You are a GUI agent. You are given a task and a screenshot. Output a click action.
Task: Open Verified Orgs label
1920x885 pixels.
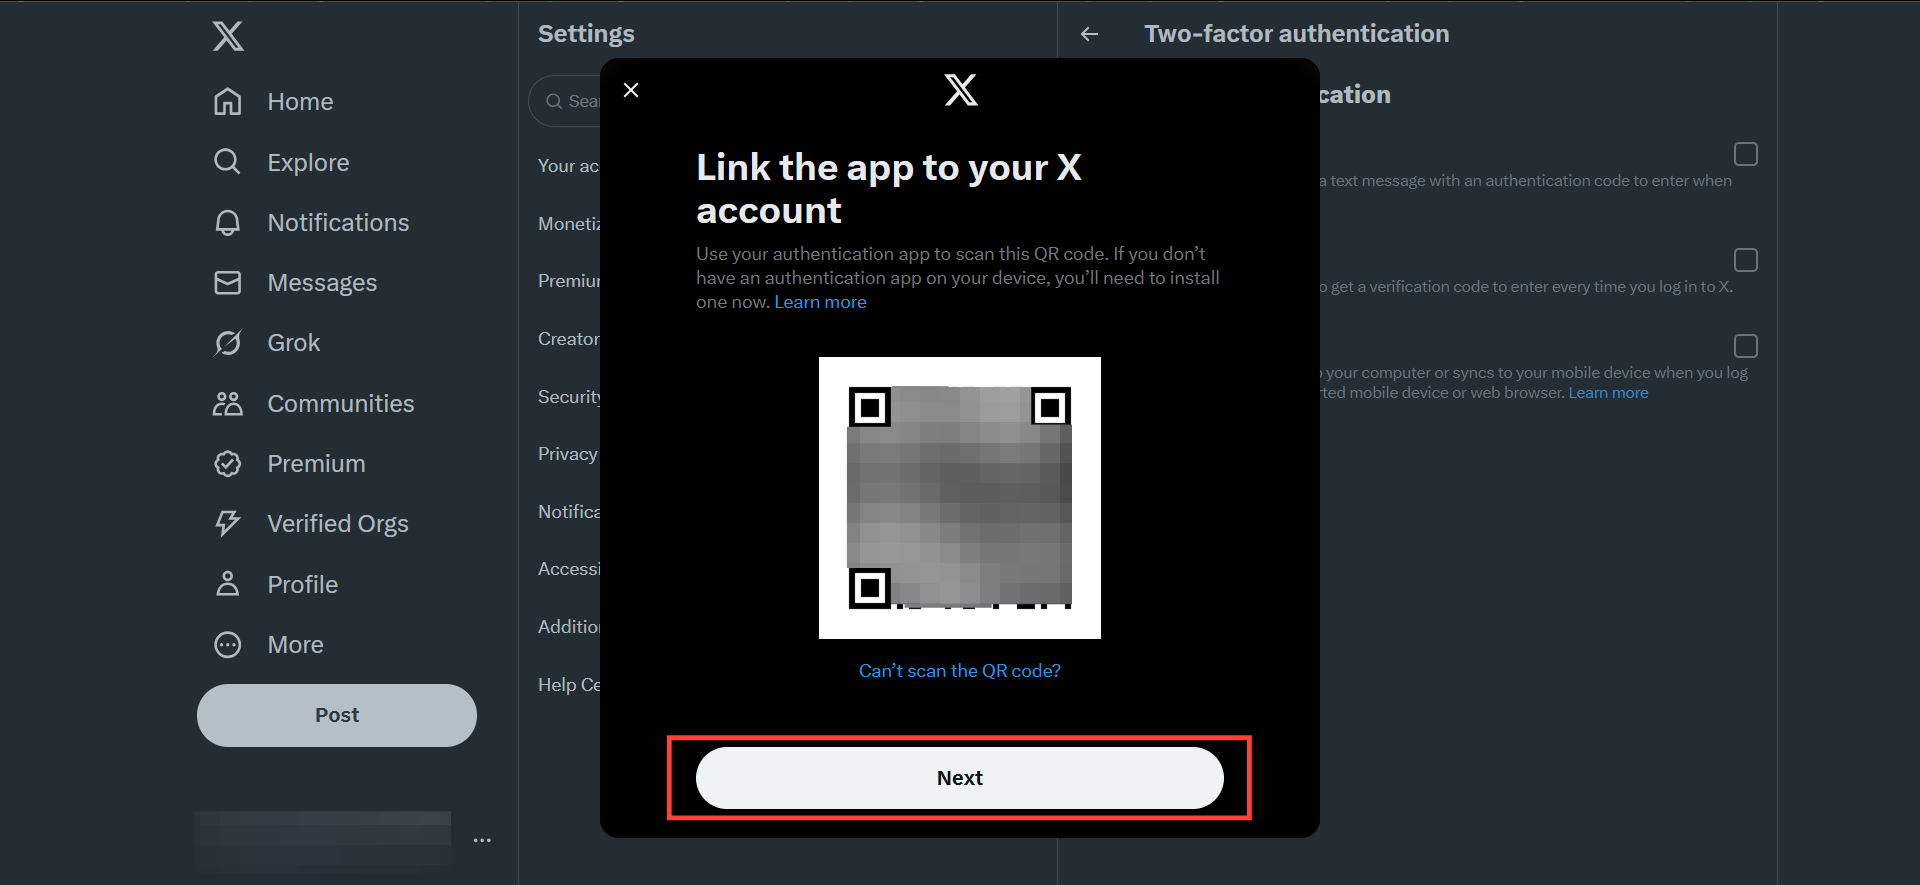(x=338, y=524)
